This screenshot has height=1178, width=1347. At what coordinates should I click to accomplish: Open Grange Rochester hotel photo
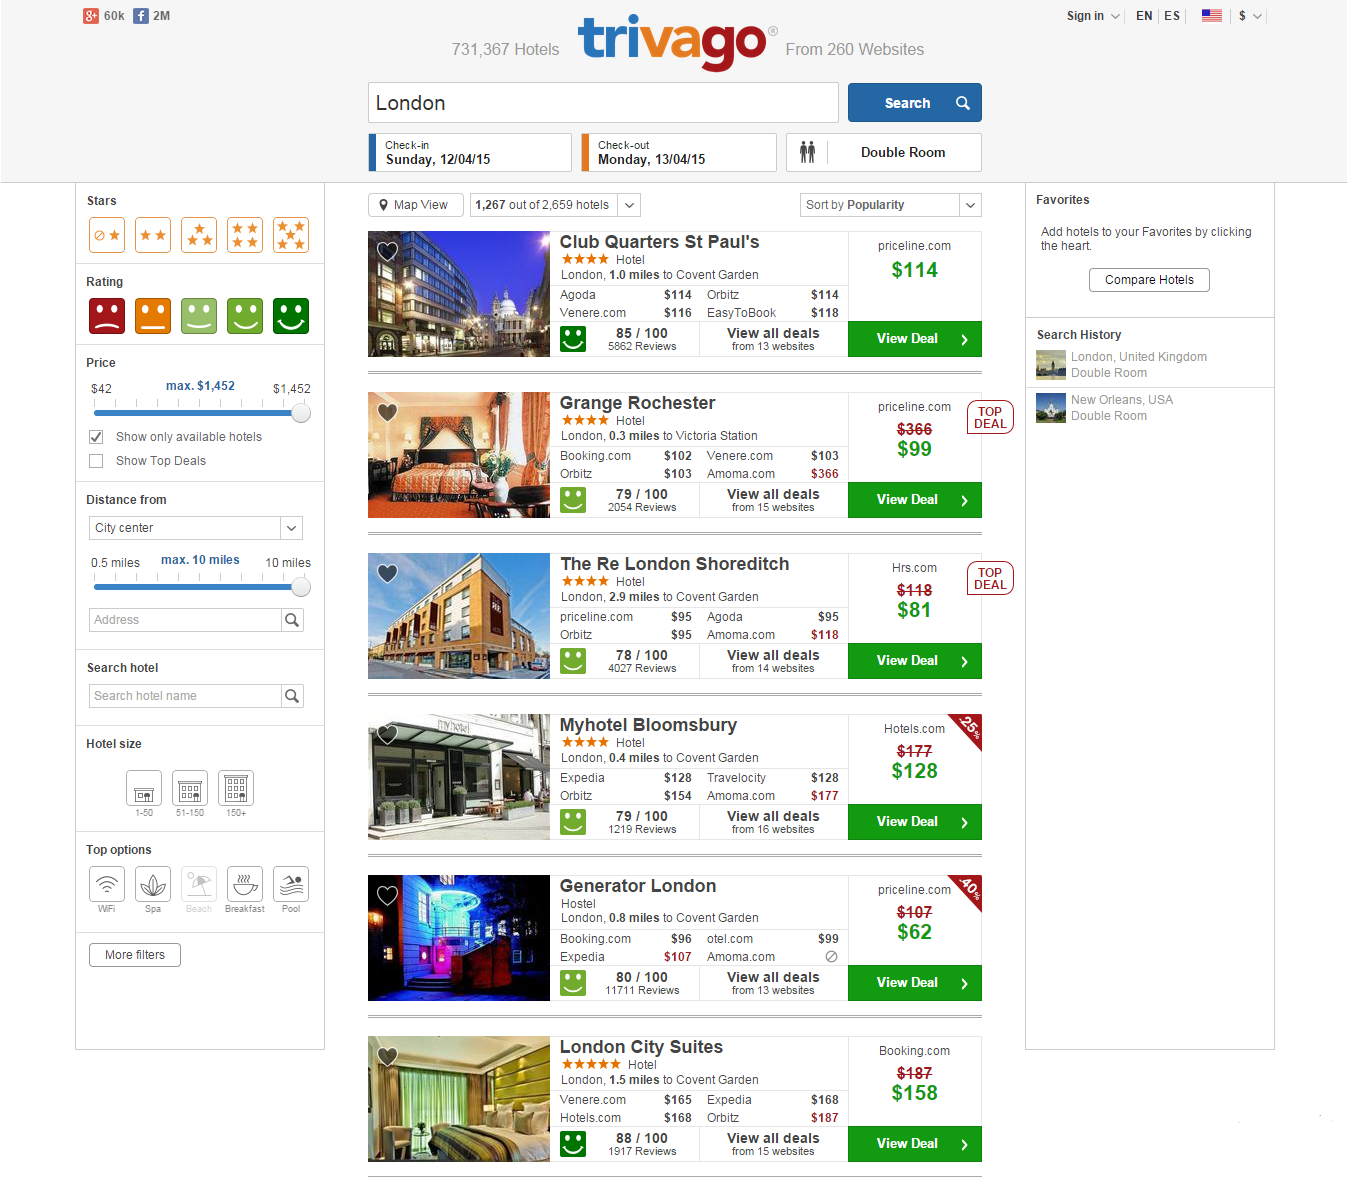459,455
